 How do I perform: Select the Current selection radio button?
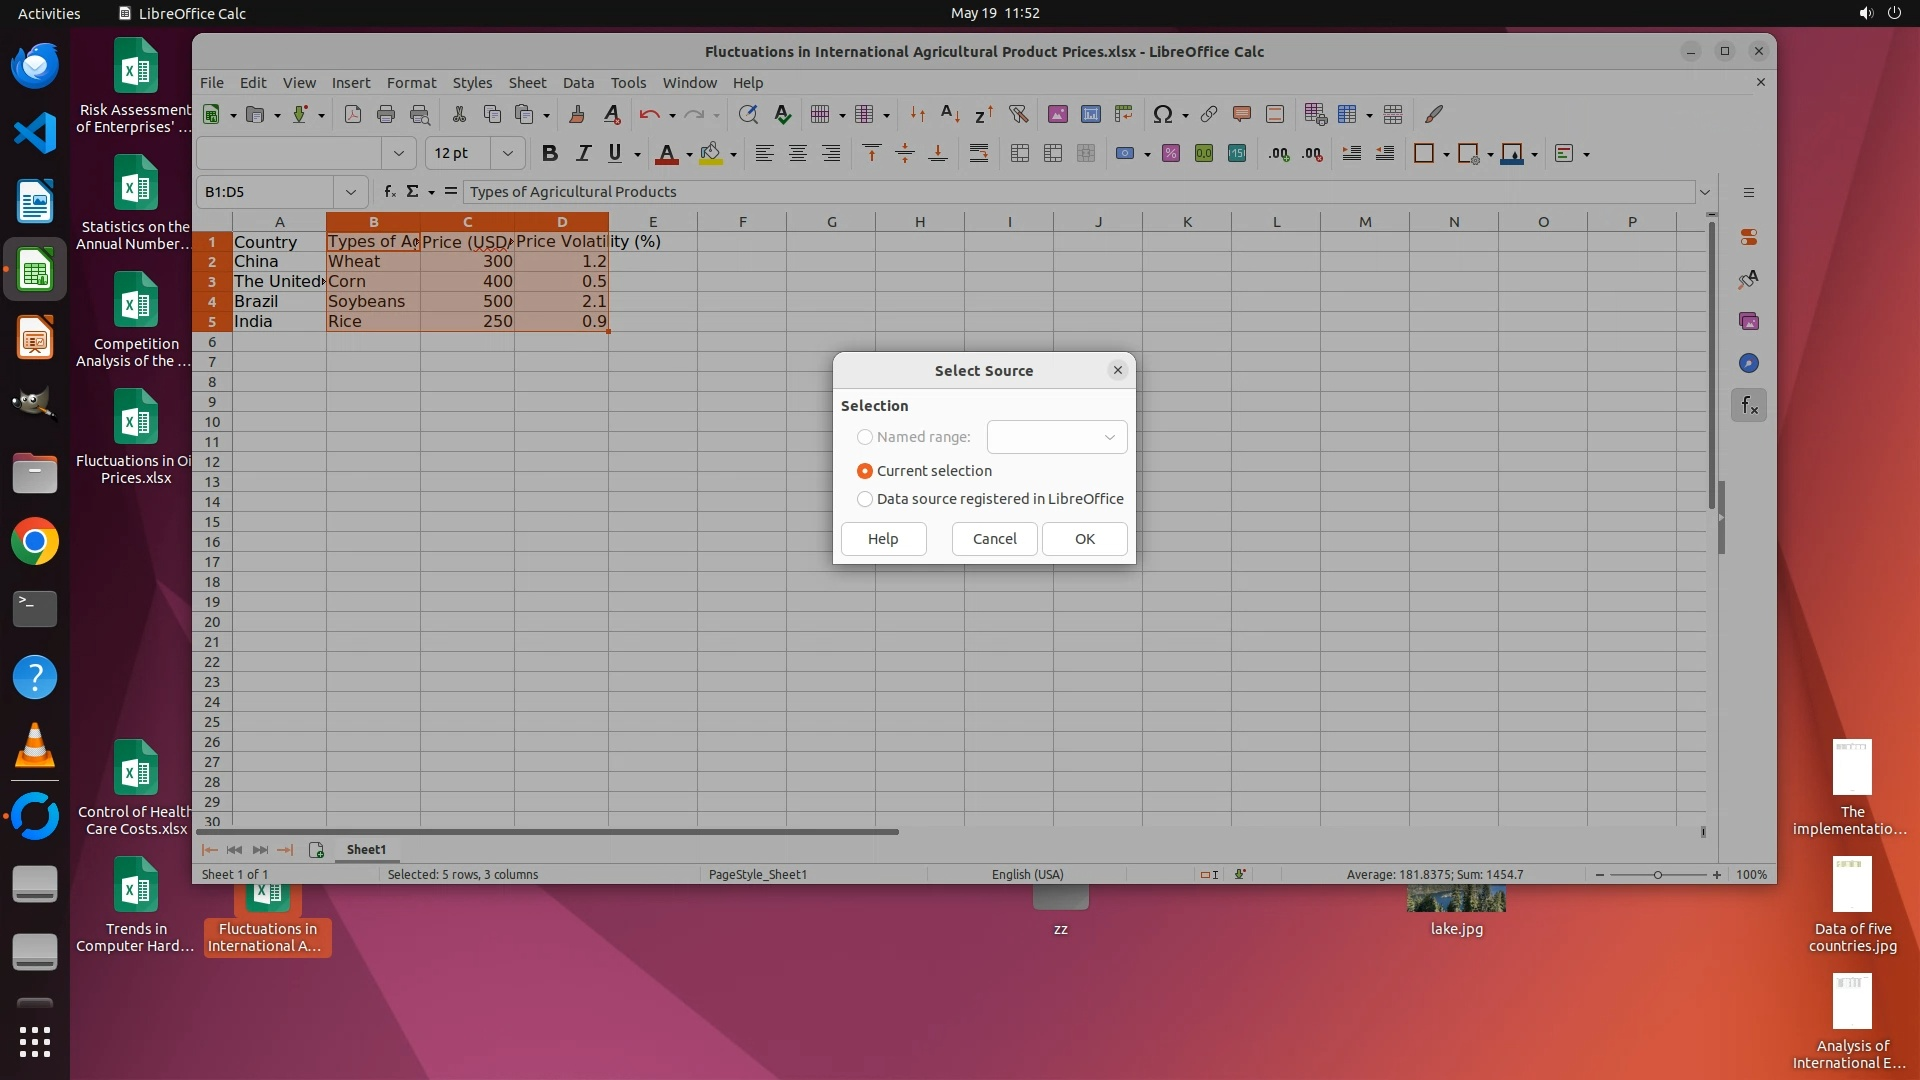pyautogui.click(x=865, y=471)
